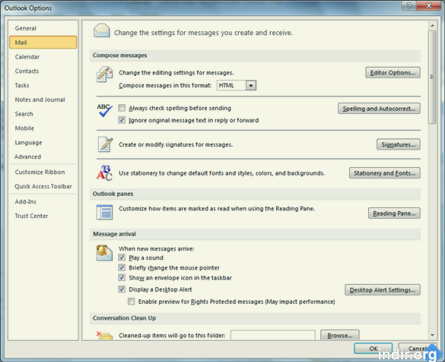This screenshot has width=445, height=362.
Task: Click the signature pen icon
Action: click(x=105, y=144)
